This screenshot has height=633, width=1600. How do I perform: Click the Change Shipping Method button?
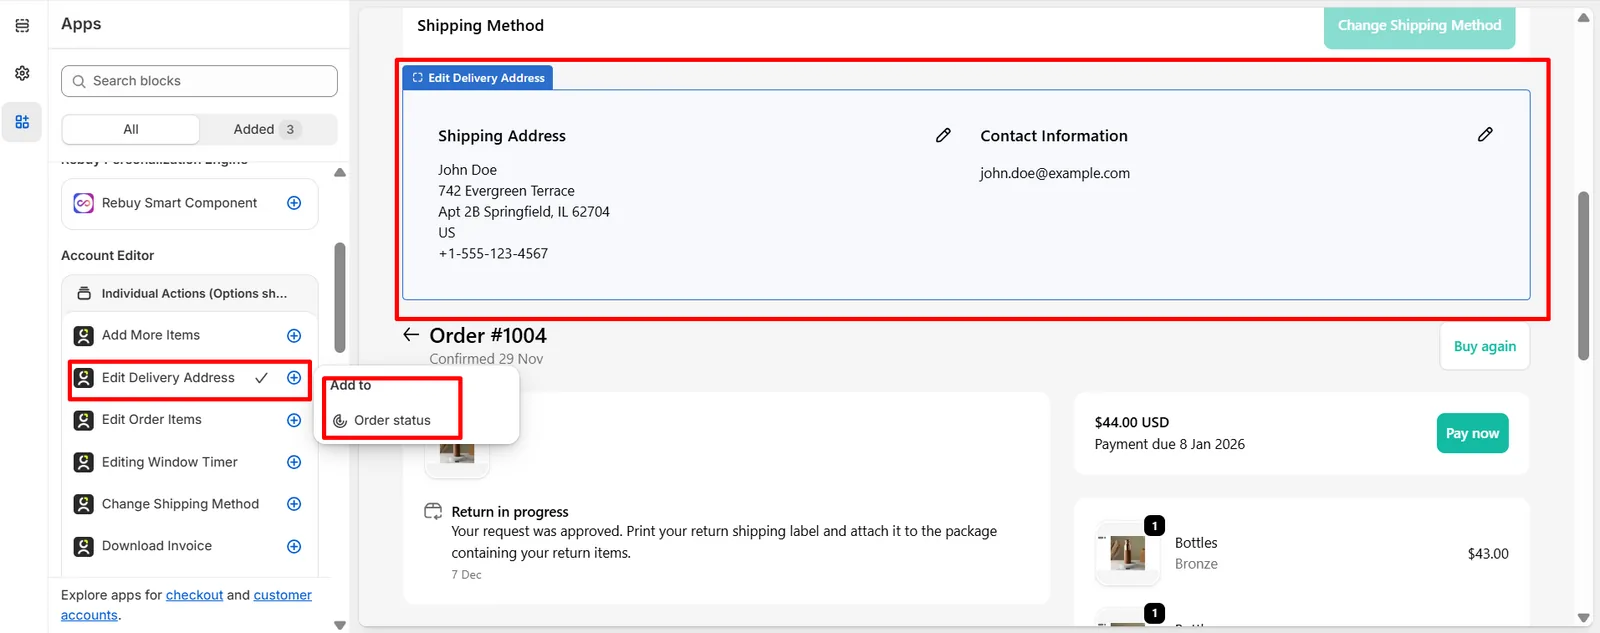(1419, 26)
